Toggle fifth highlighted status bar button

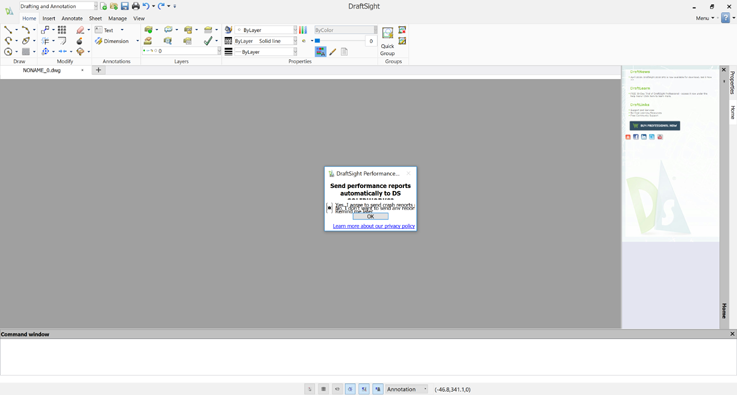364,389
